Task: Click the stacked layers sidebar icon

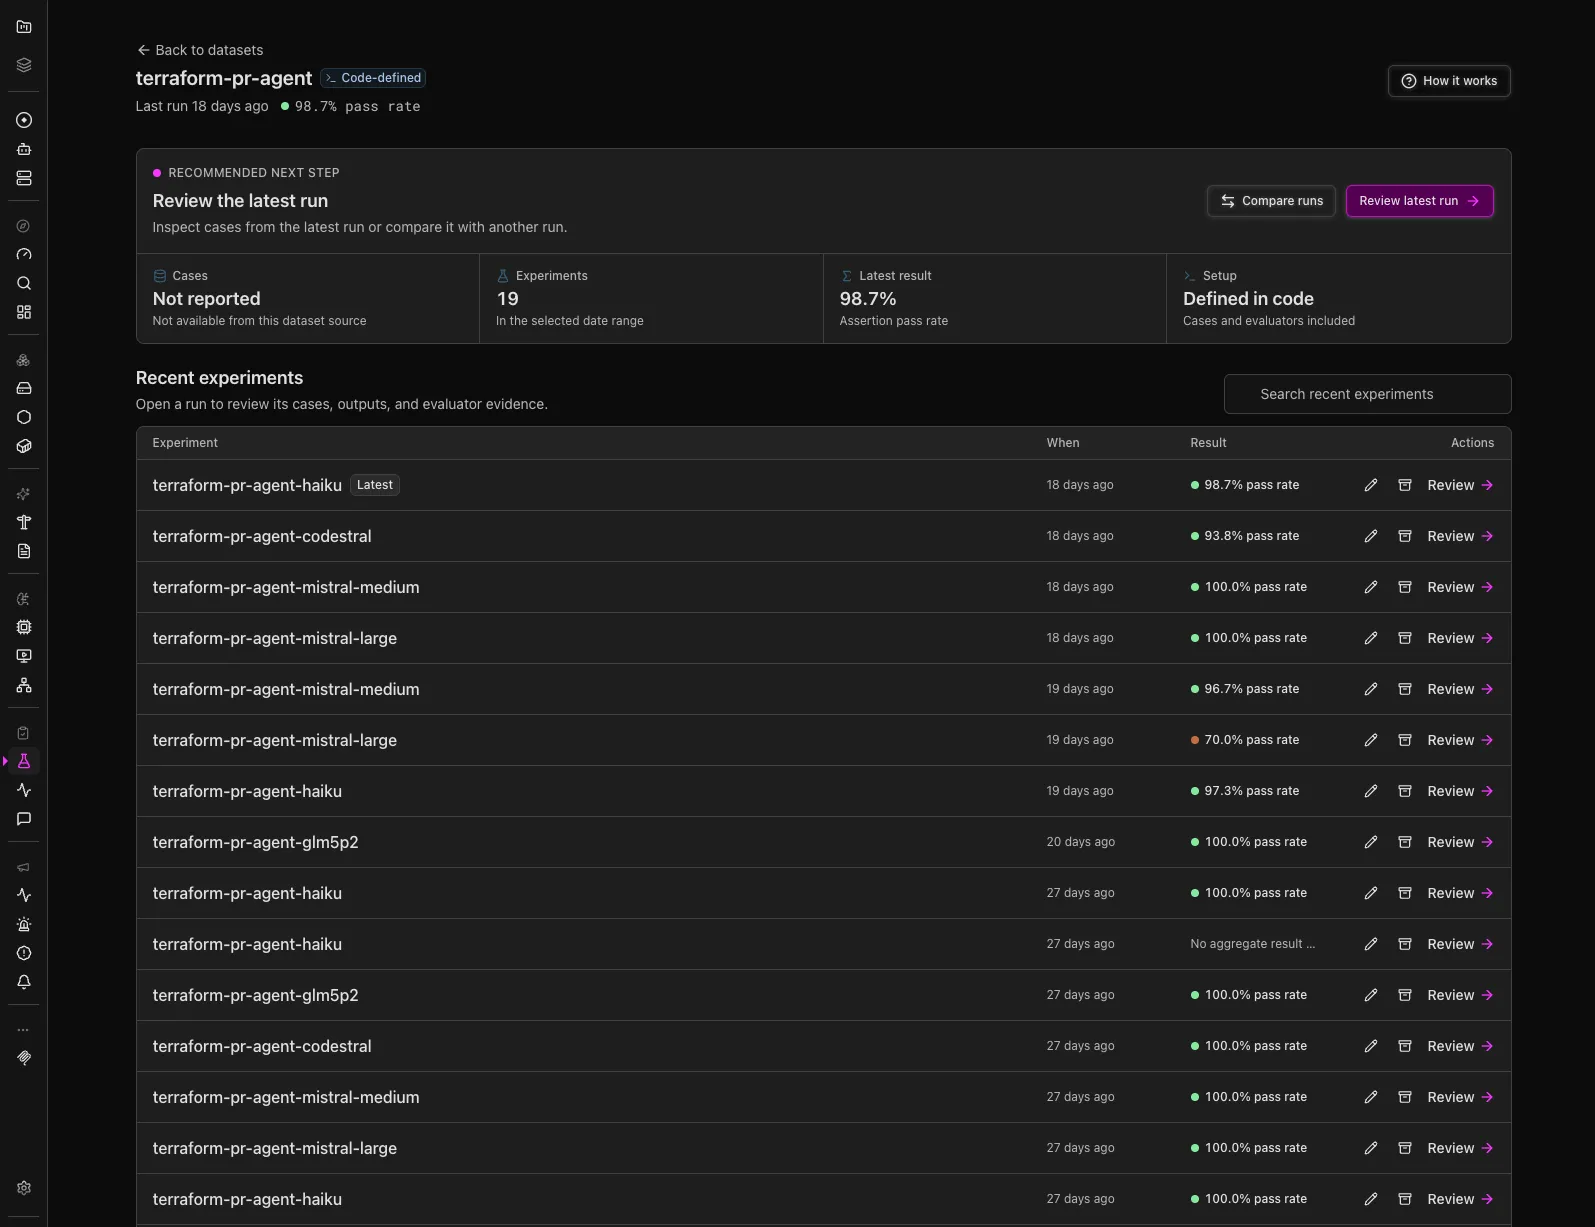Action: [x=24, y=65]
